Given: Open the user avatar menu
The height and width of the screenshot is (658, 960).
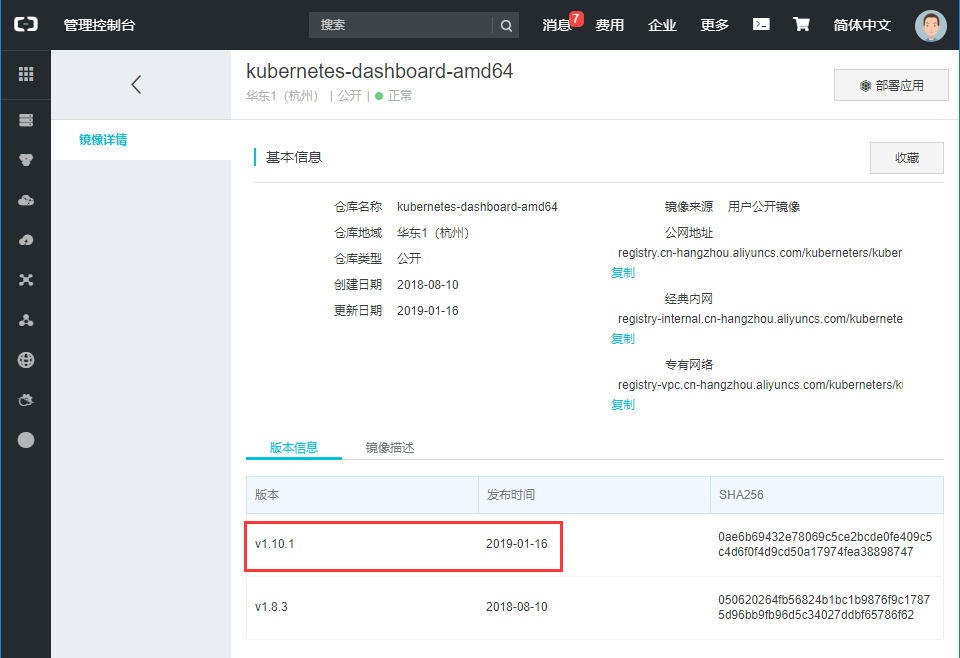Looking at the screenshot, I should tap(931, 25).
